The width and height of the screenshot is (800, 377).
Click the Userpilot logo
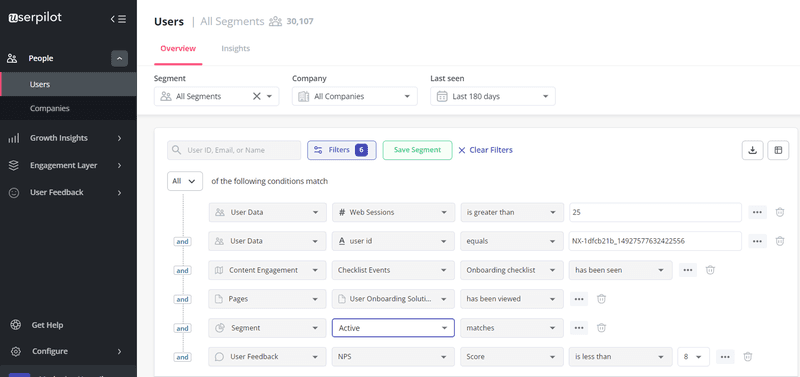tap(35, 18)
